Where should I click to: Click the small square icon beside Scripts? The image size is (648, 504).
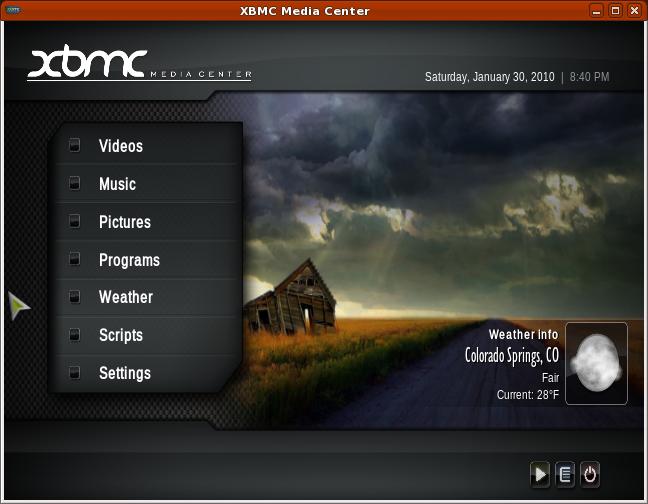coord(74,335)
